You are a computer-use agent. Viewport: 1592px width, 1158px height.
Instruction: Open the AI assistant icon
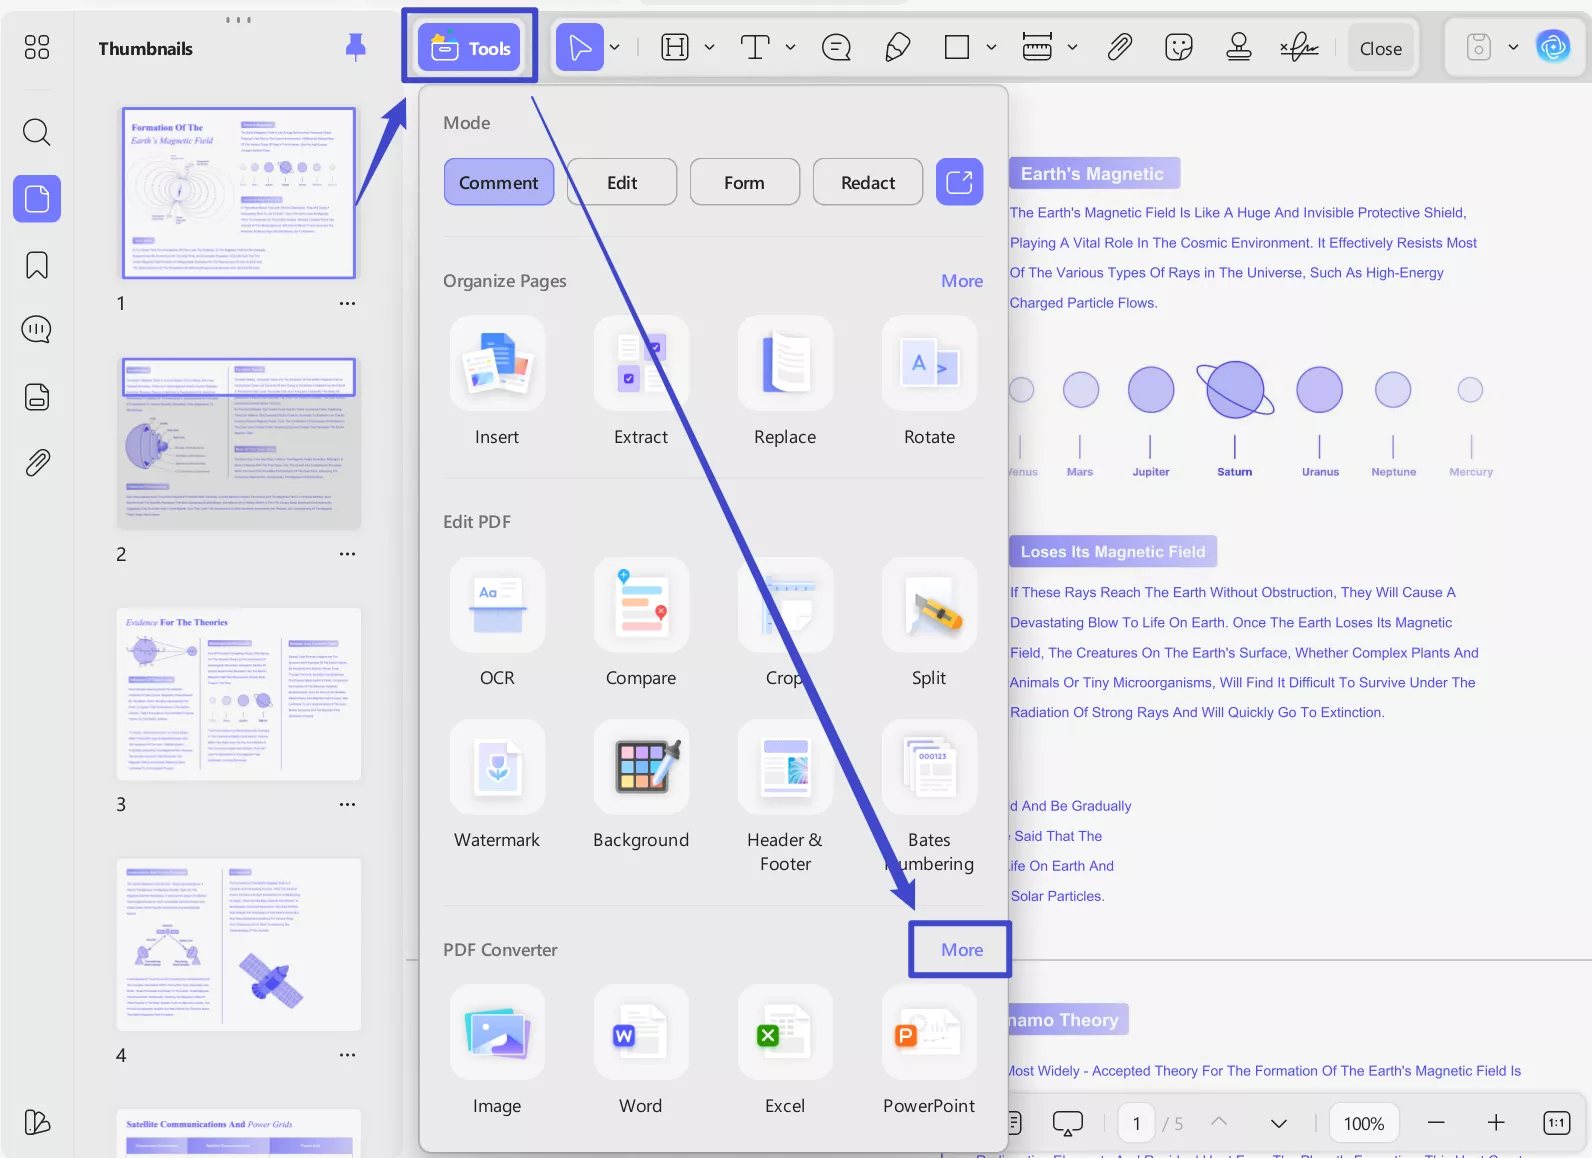coord(1553,47)
